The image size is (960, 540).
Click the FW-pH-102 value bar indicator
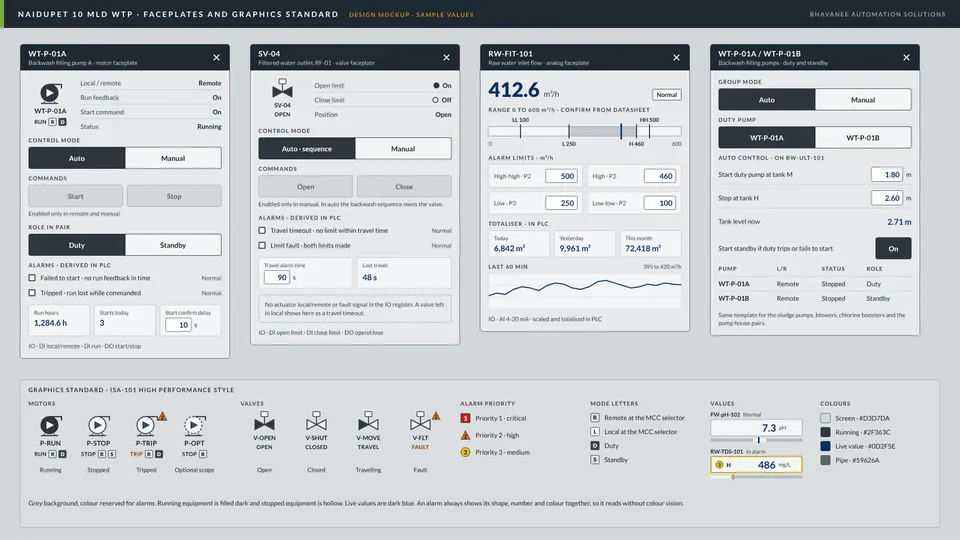(x=756, y=440)
